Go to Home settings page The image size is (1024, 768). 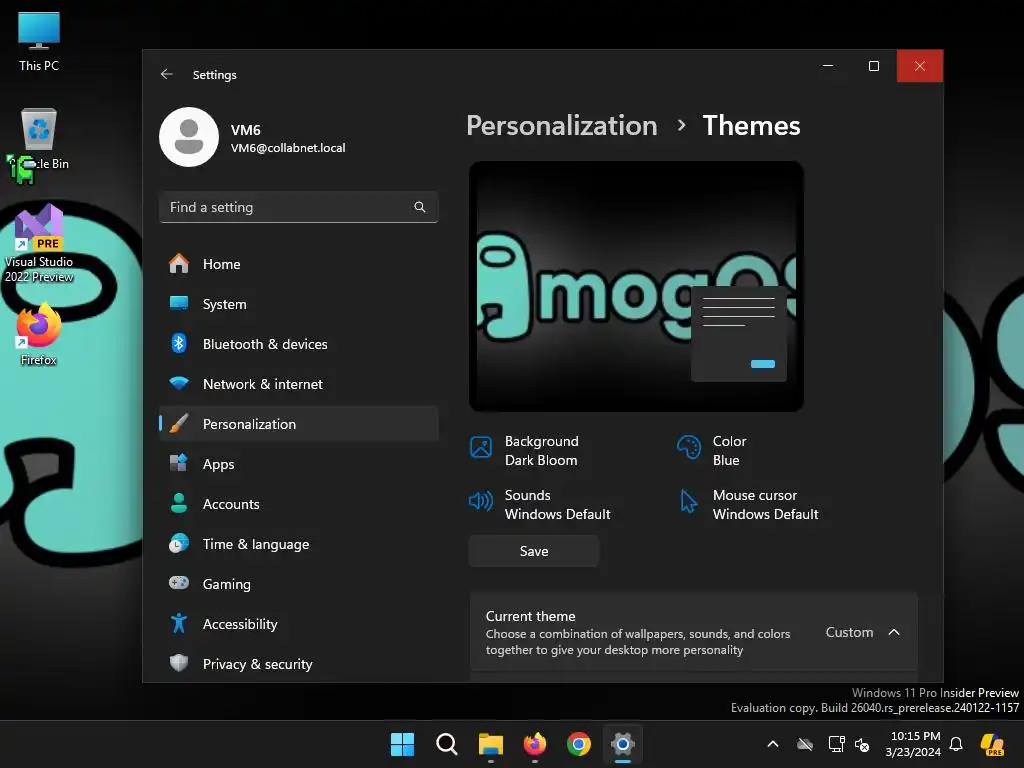299,264
